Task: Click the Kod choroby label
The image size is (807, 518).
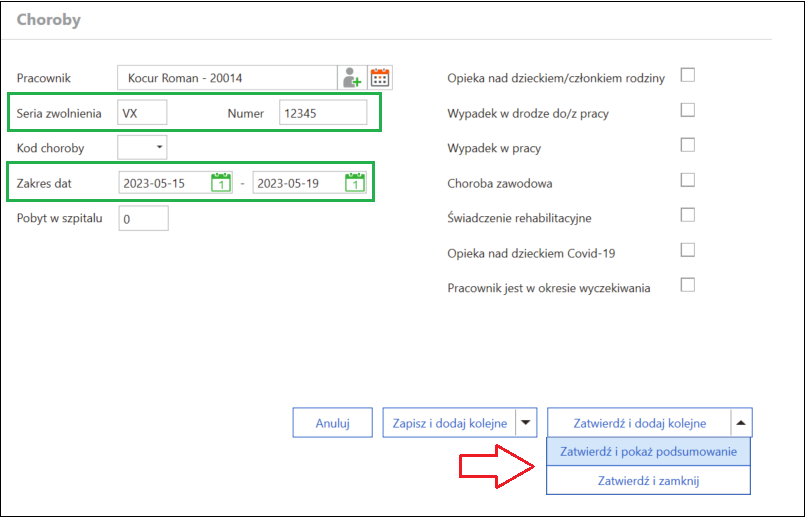Action: 50,148
